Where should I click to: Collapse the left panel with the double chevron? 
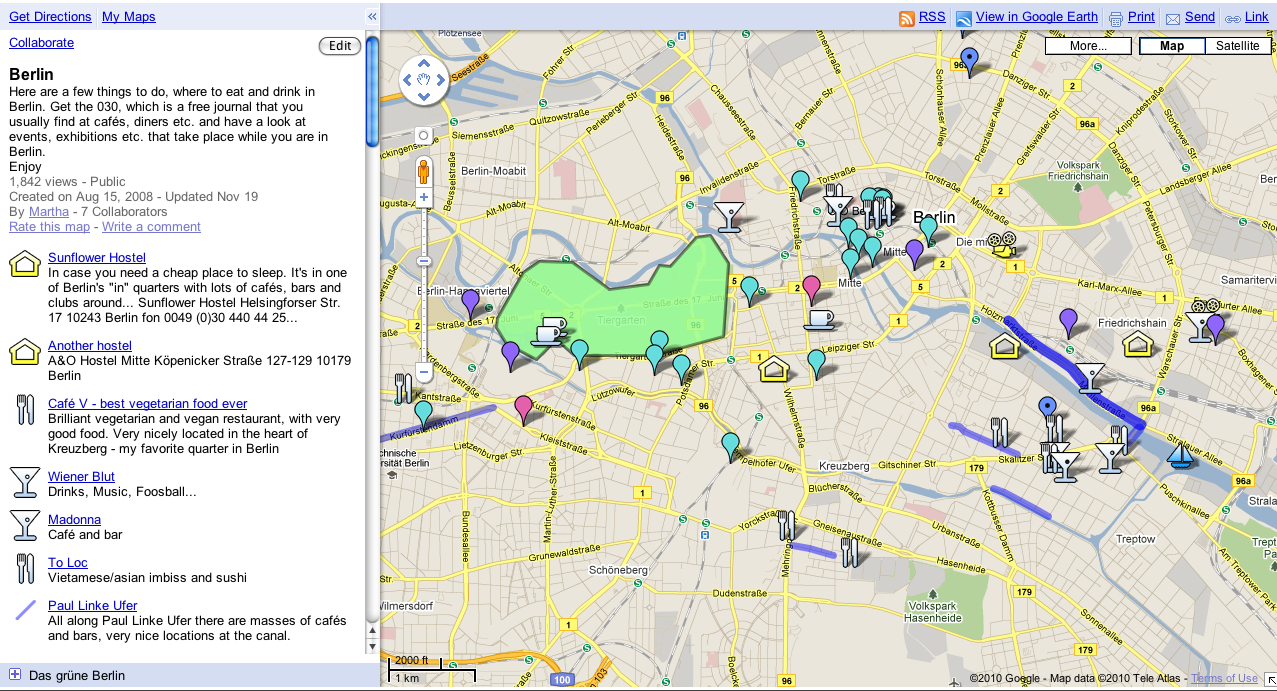[372, 17]
